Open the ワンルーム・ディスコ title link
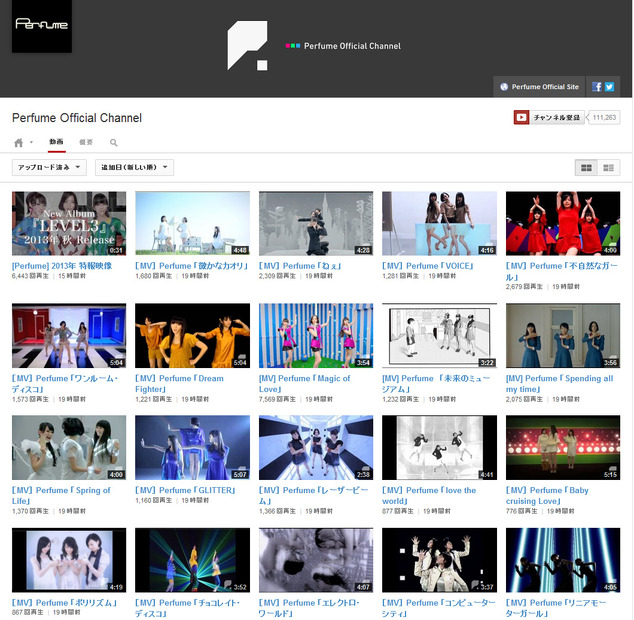 [65, 383]
